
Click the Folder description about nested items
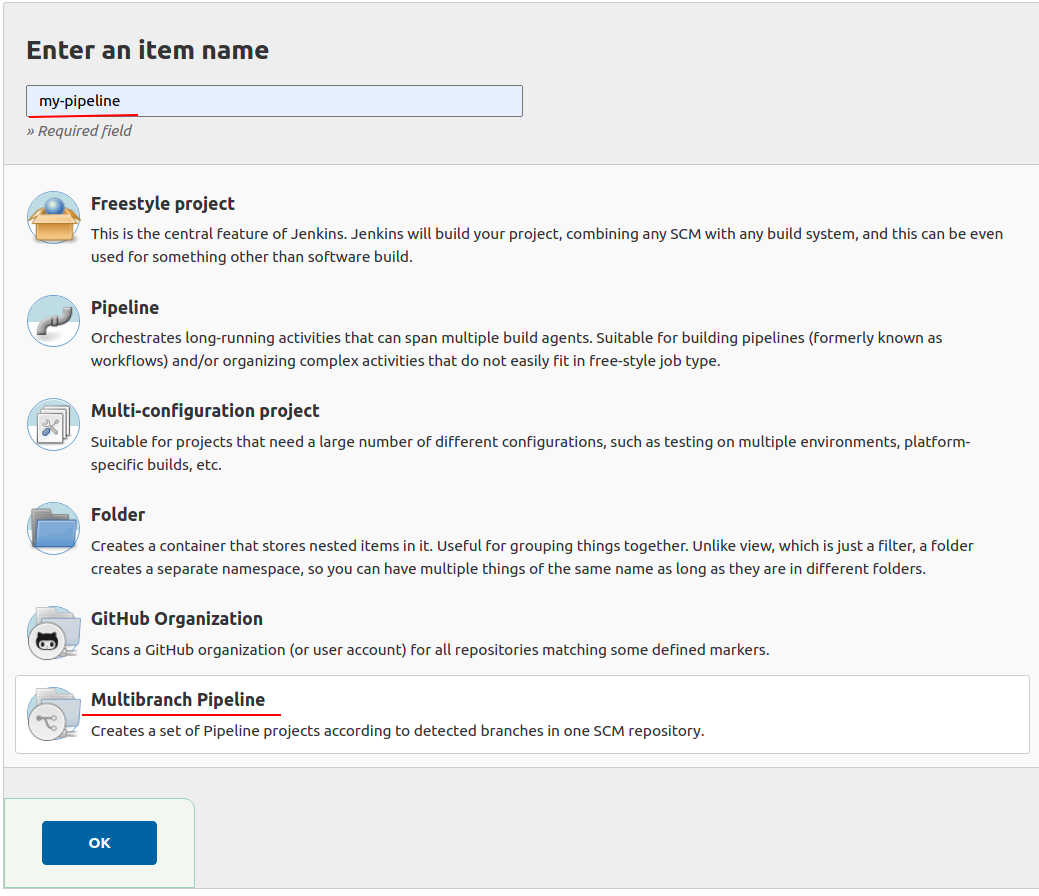pos(532,557)
